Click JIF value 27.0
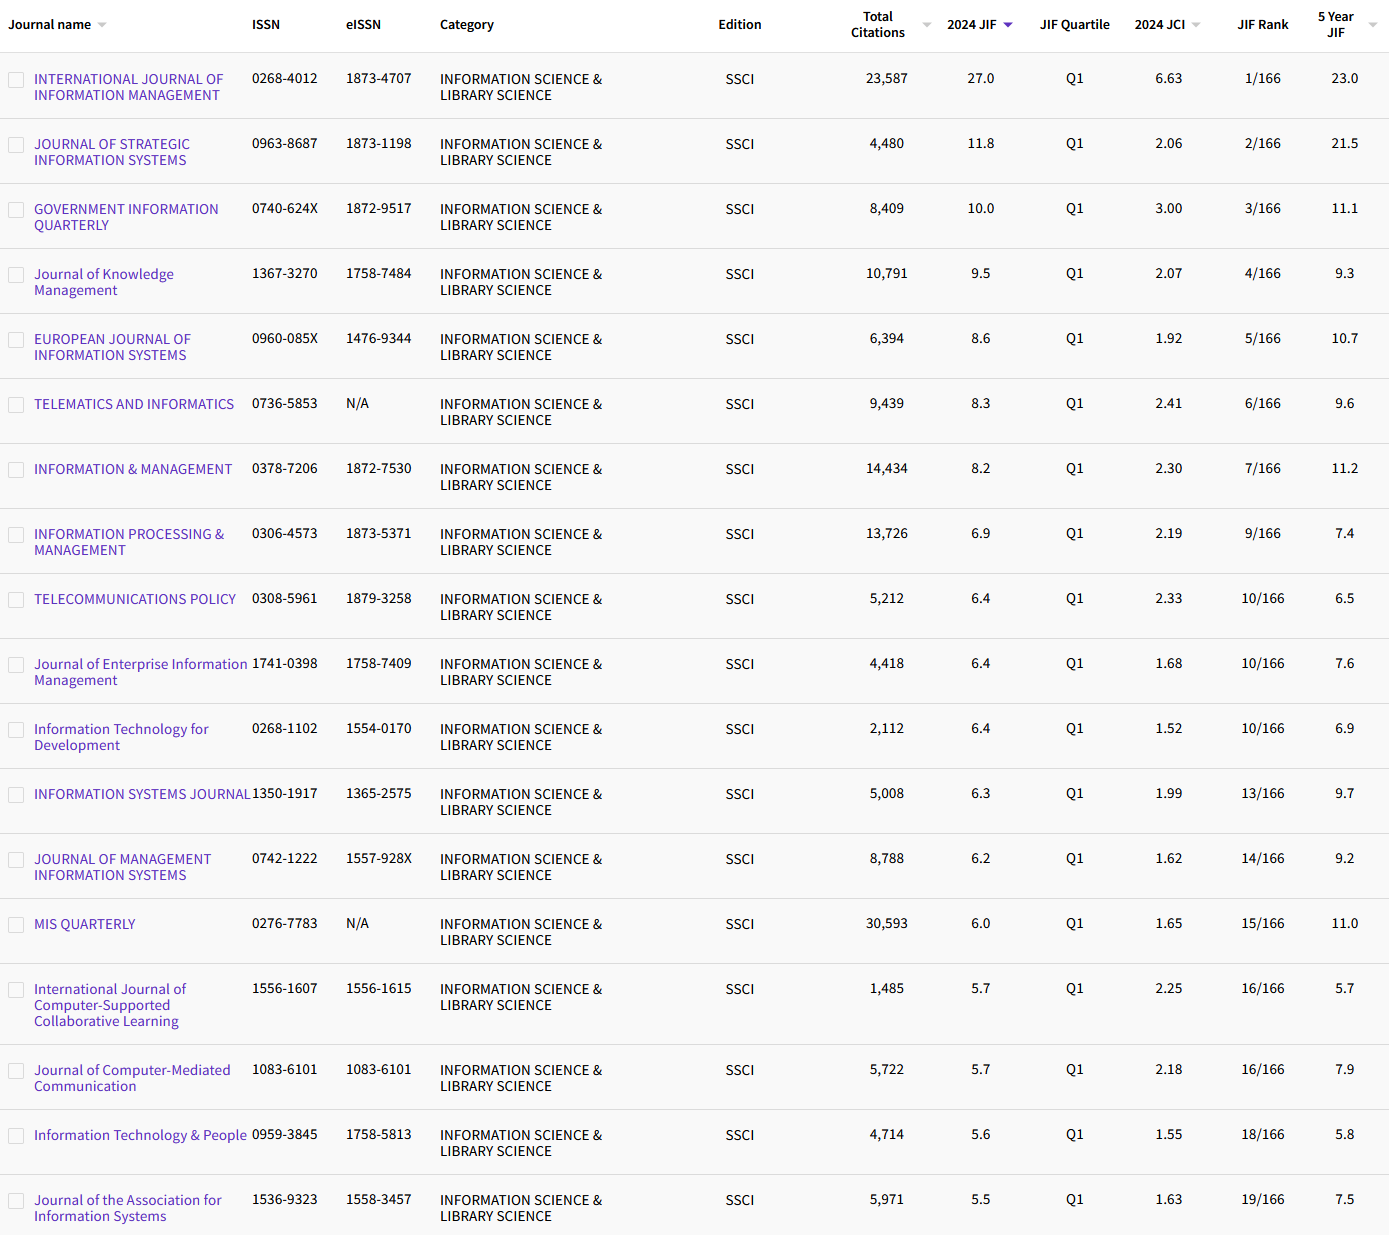 pyautogui.click(x=981, y=78)
